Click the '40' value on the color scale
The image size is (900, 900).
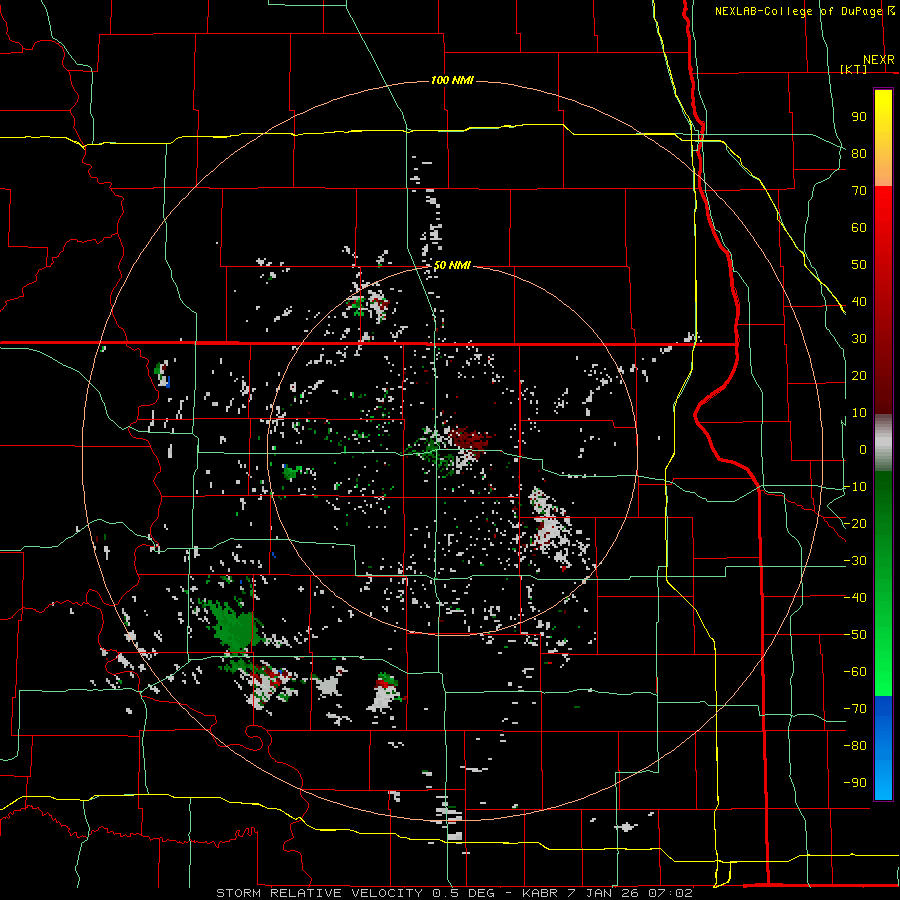pyautogui.click(x=859, y=302)
